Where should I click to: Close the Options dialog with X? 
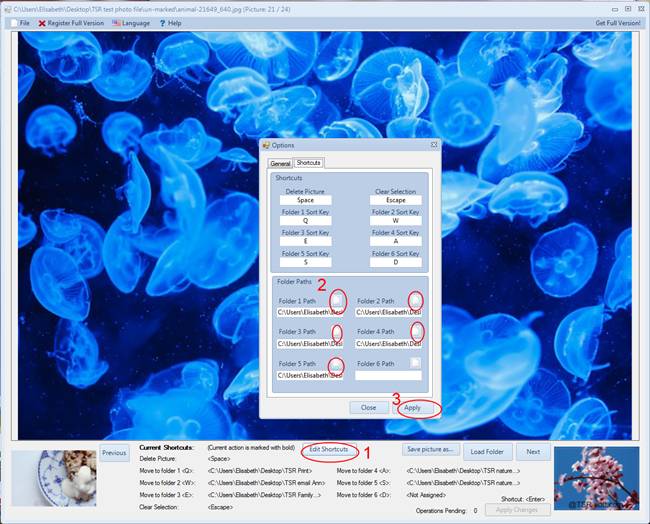[433, 145]
